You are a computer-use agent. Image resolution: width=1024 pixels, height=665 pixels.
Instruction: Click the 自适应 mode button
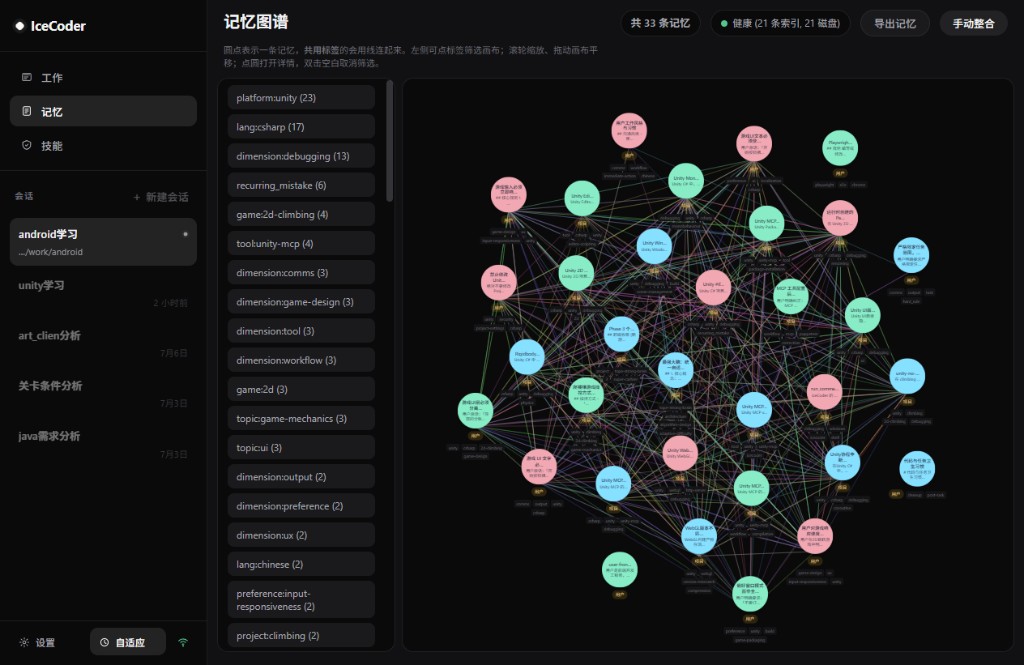click(x=128, y=642)
